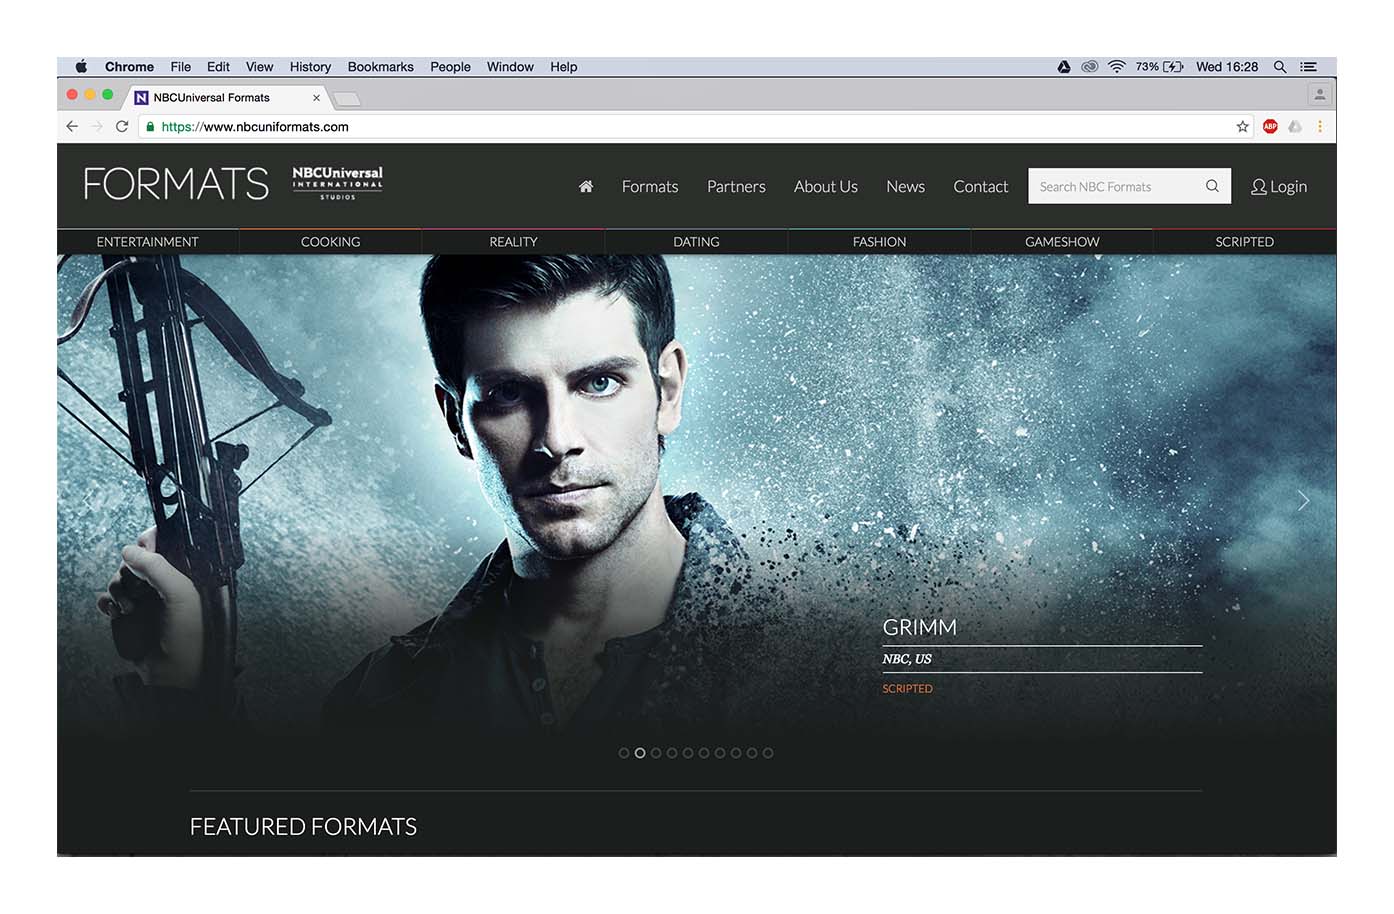This screenshot has height=914, width=1394.
Task: Select the REALITY category tab
Action: point(513,242)
